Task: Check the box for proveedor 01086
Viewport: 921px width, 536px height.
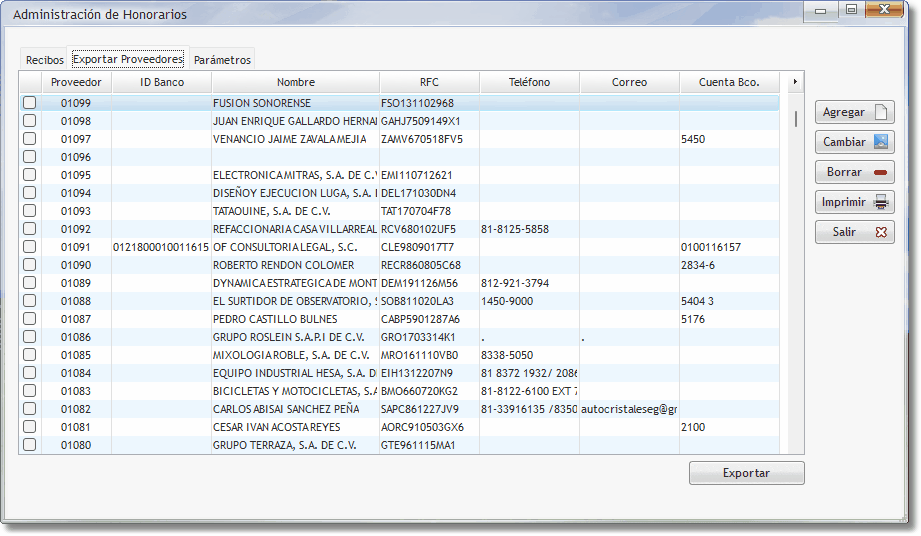Action: click(x=29, y=337)
